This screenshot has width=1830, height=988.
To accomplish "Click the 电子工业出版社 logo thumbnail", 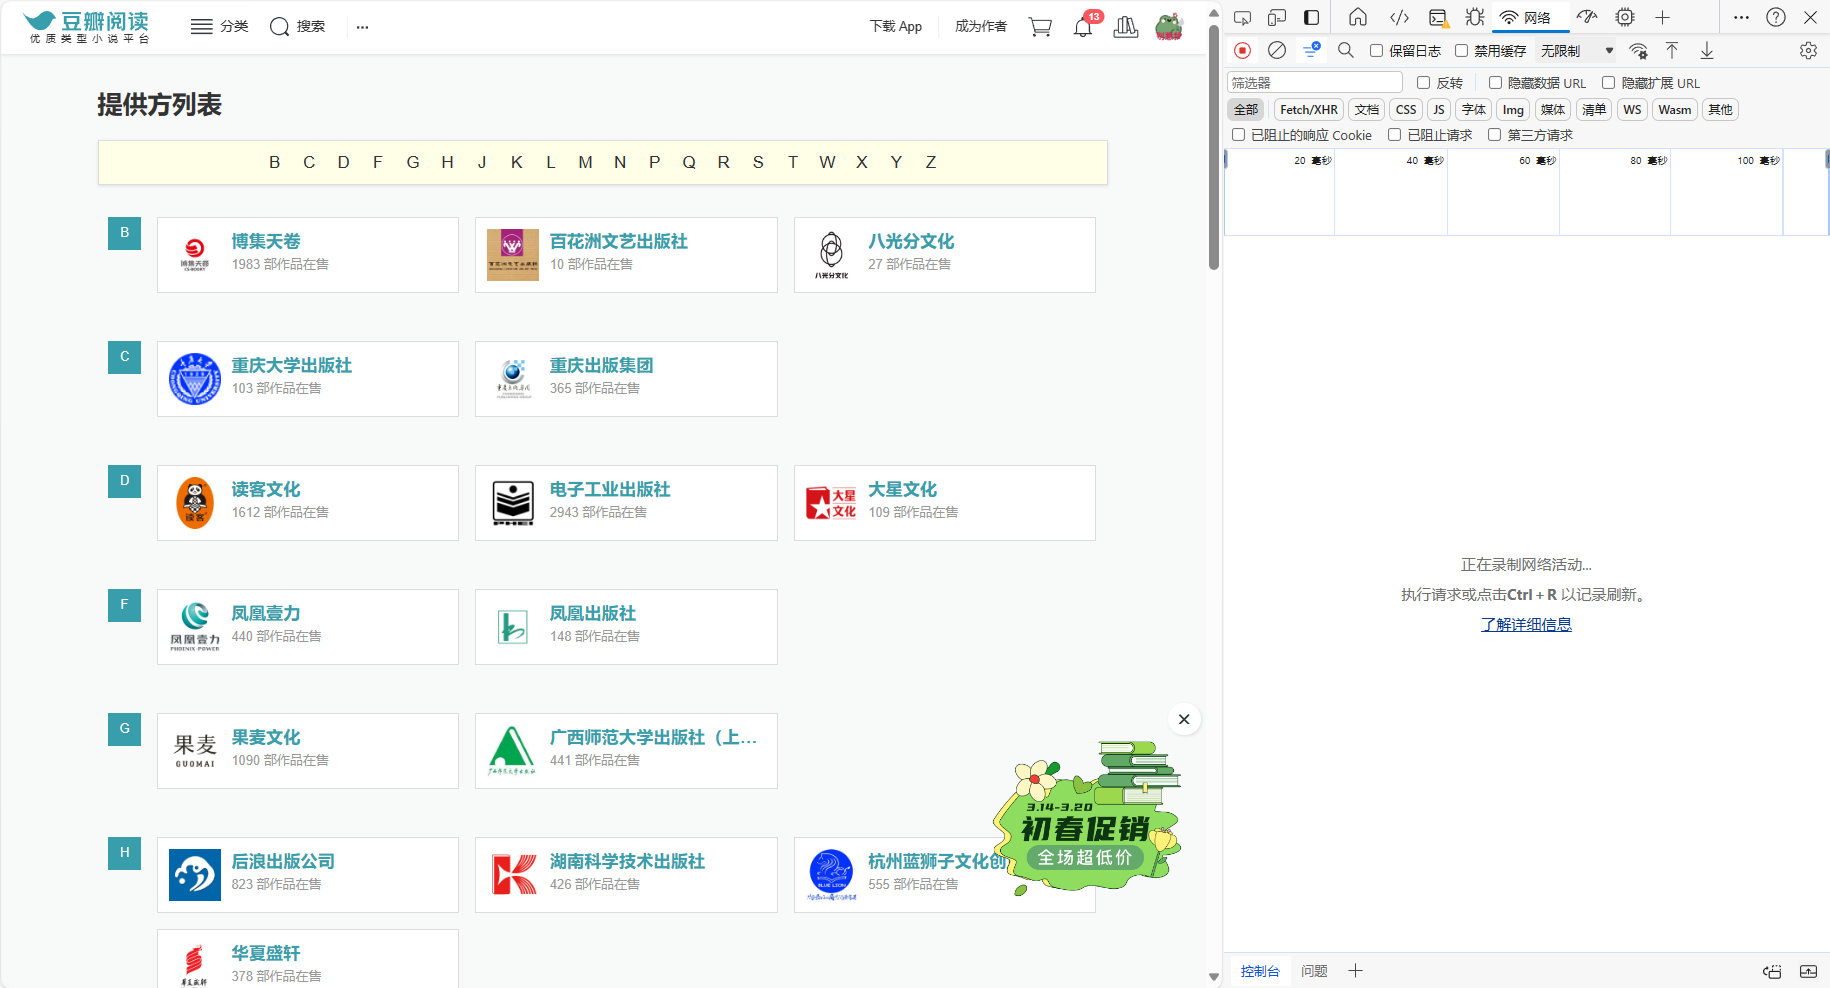I will 513,503.
